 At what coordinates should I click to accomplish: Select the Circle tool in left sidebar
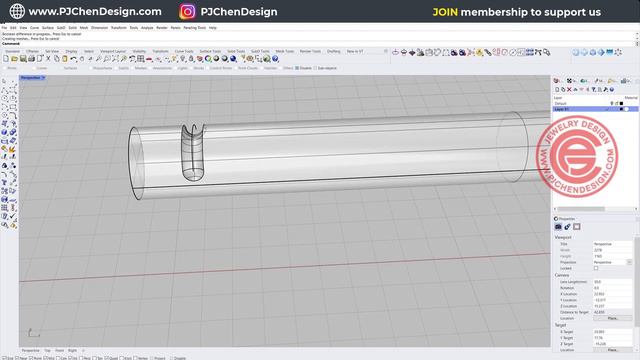tap(4, 98)
